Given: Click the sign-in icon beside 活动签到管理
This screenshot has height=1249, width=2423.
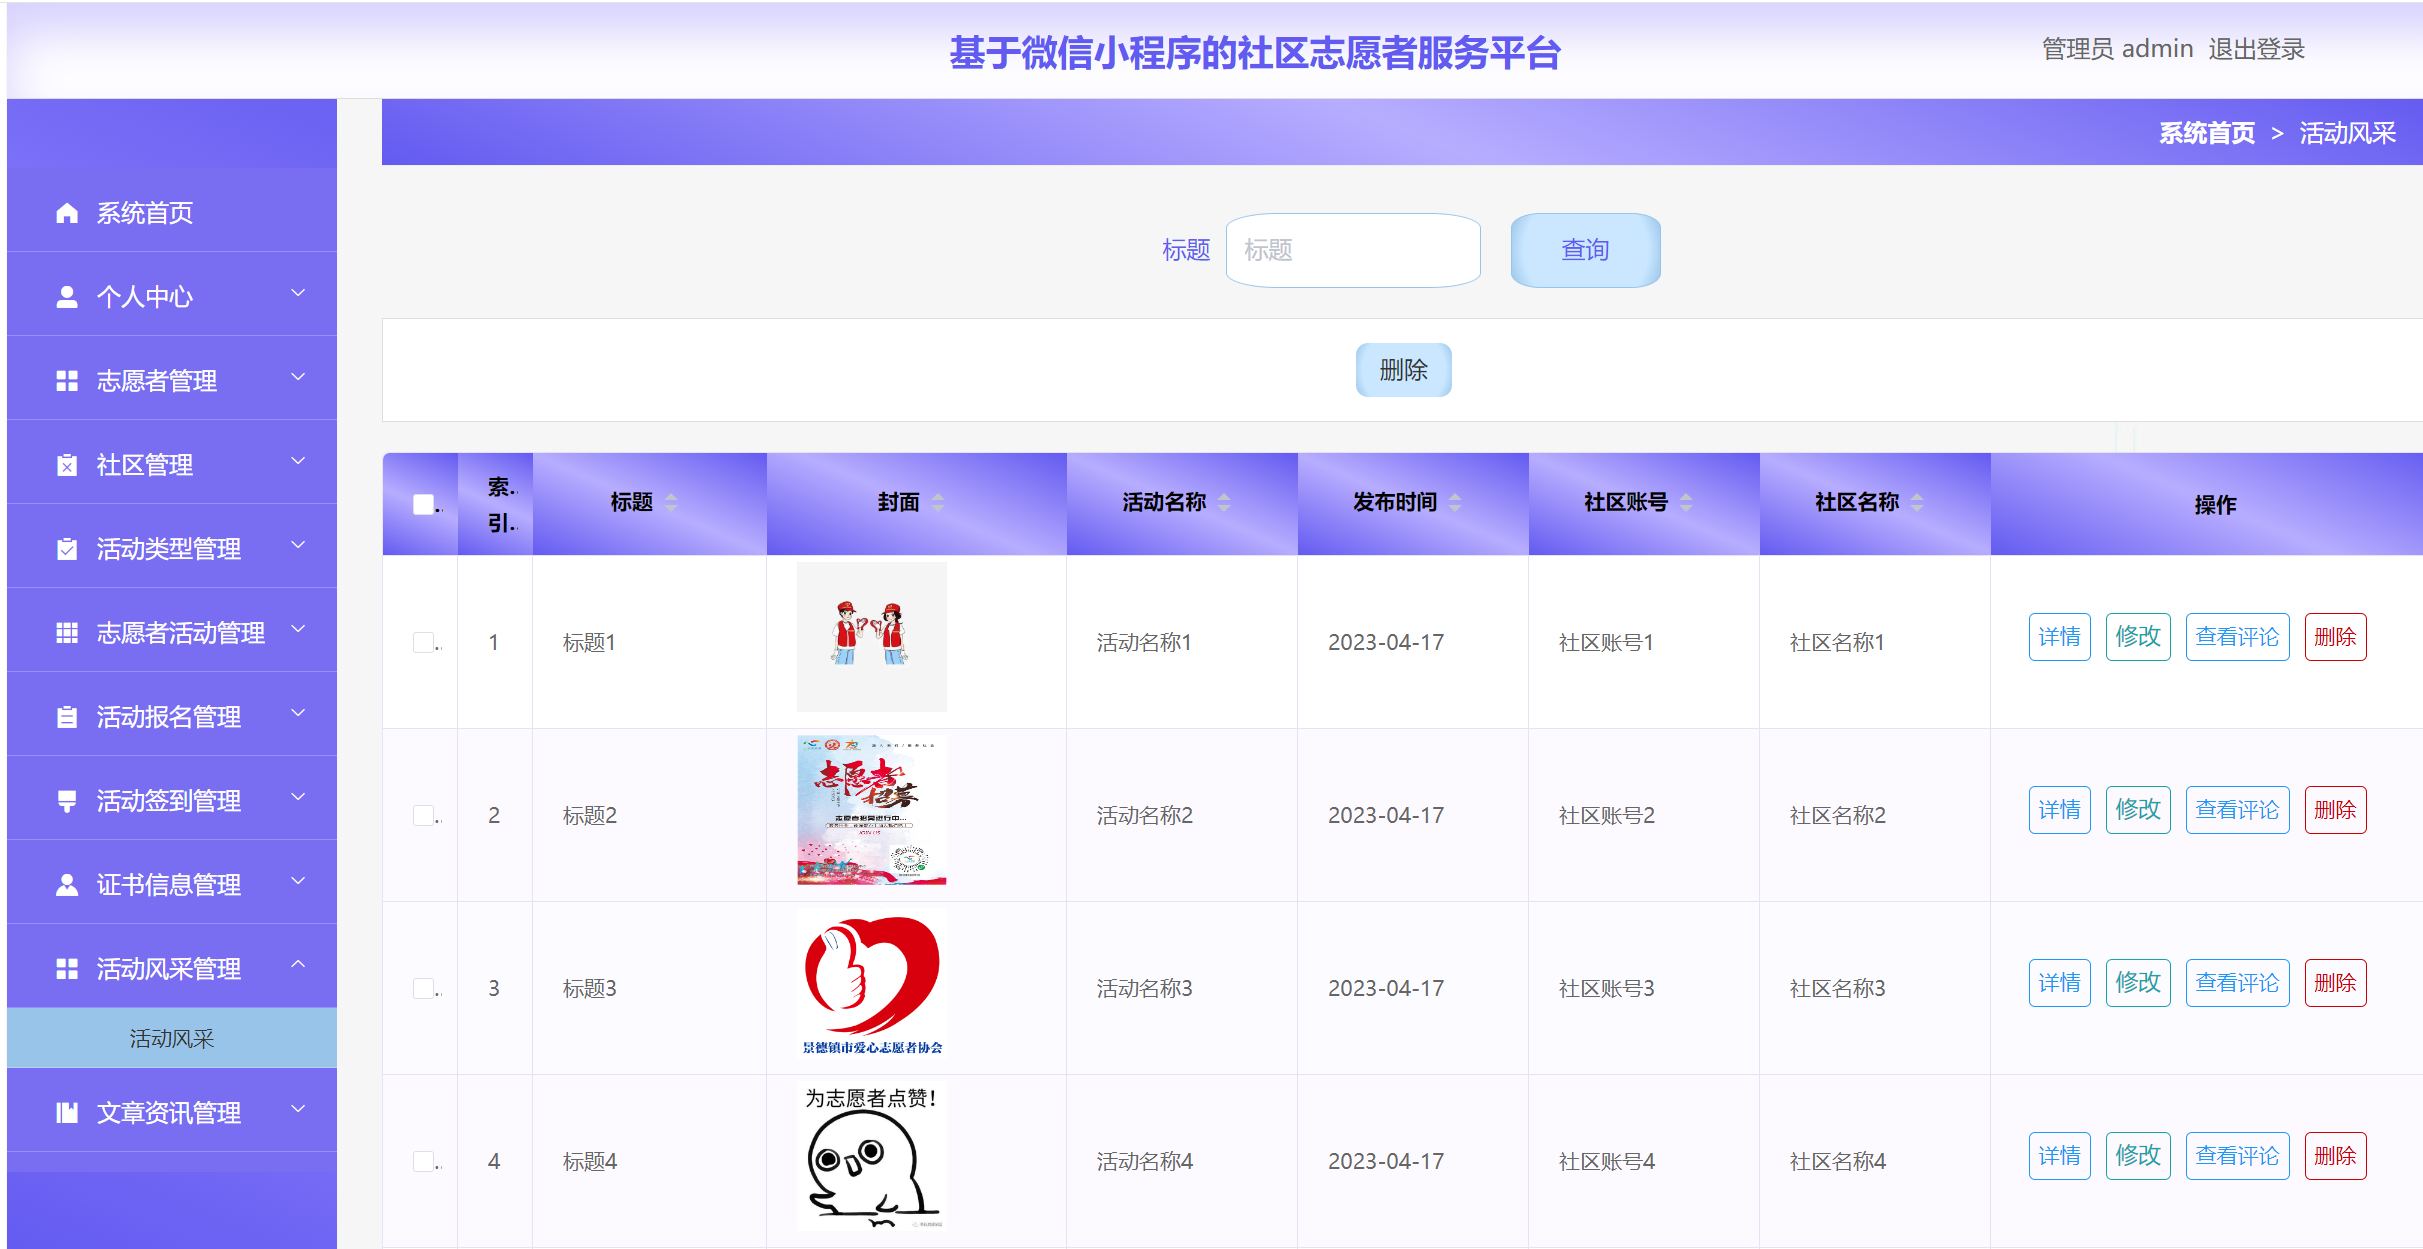Looking at the screenshot, I should click(x=67, y=801).
